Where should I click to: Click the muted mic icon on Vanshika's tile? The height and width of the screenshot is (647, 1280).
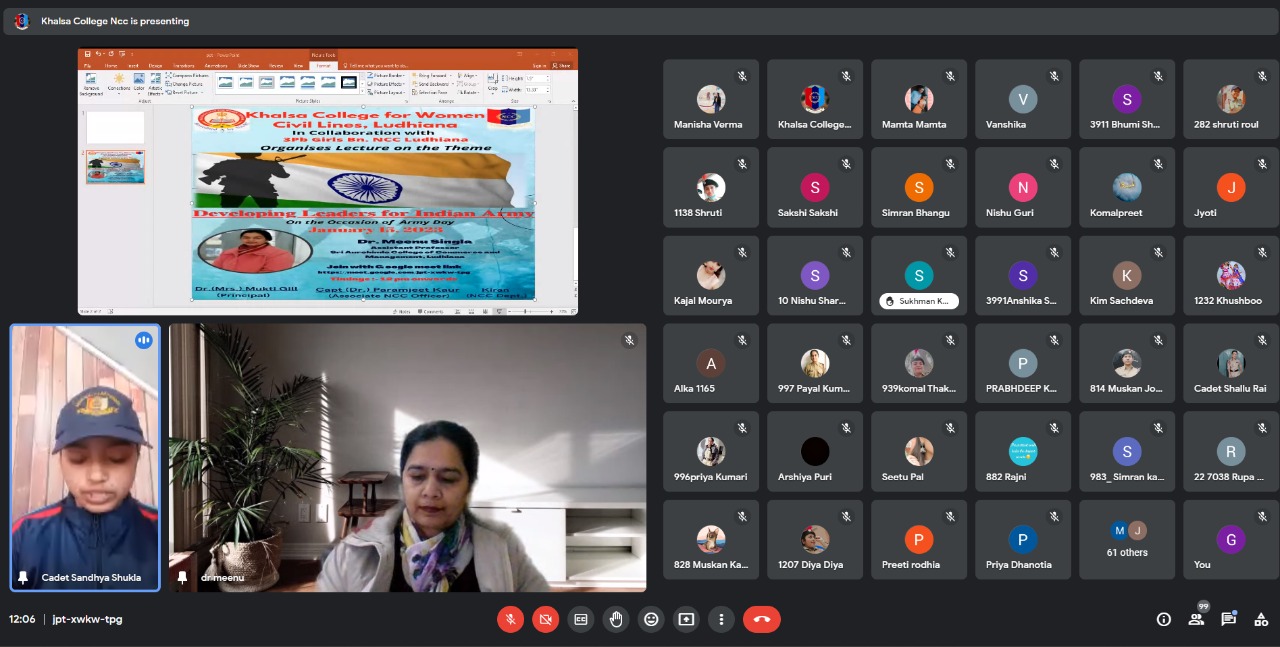[1054, 76]
